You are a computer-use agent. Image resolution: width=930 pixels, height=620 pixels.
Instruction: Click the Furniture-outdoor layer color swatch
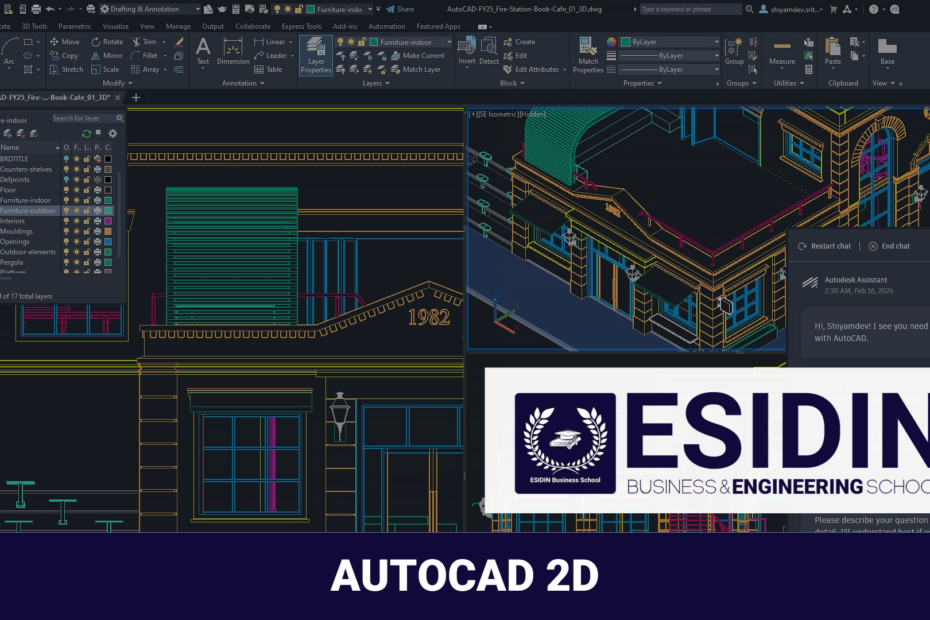click(108, 211)
